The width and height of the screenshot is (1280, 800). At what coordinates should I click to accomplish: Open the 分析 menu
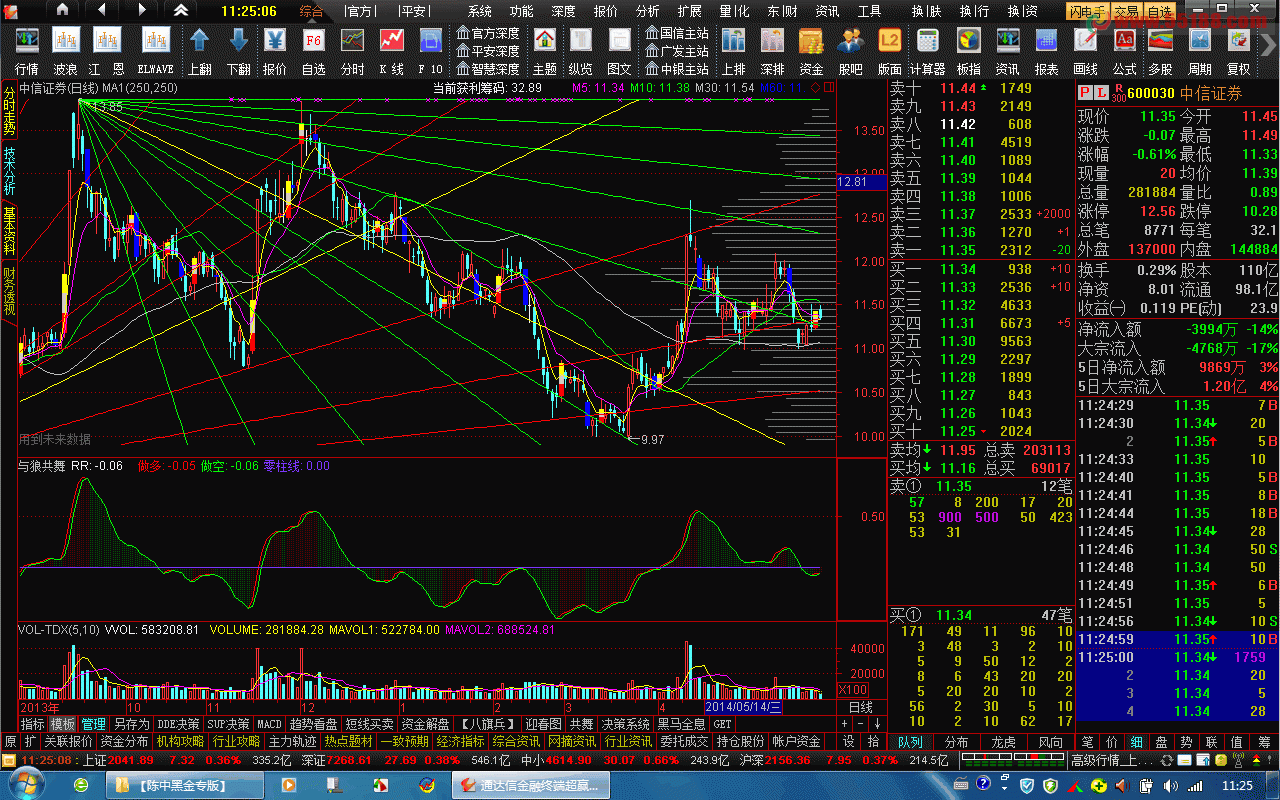tap(648, 11)
